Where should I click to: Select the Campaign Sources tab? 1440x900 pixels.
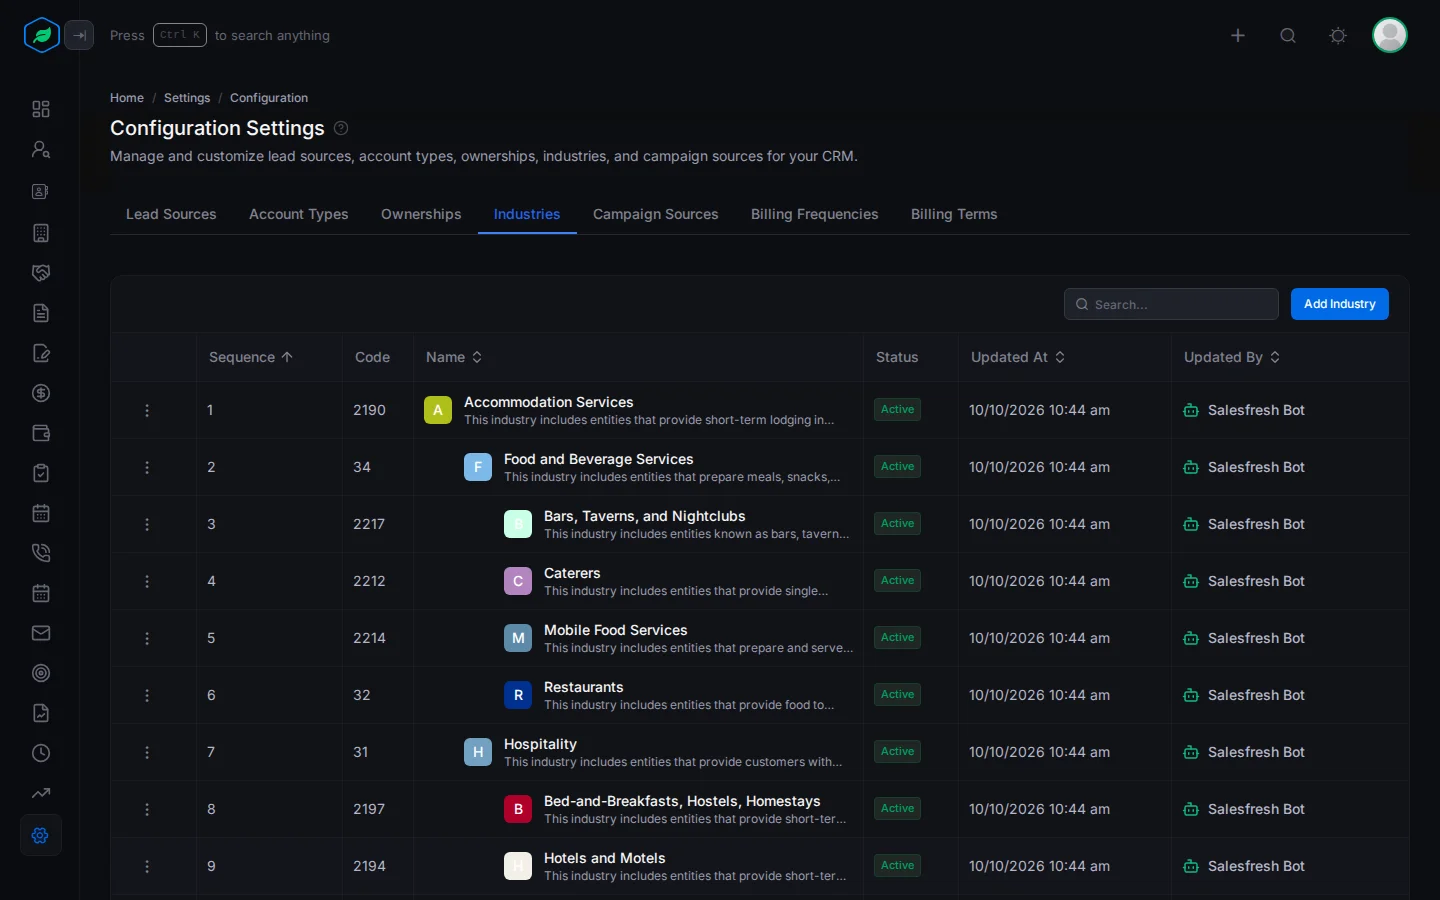coord(656,214)
